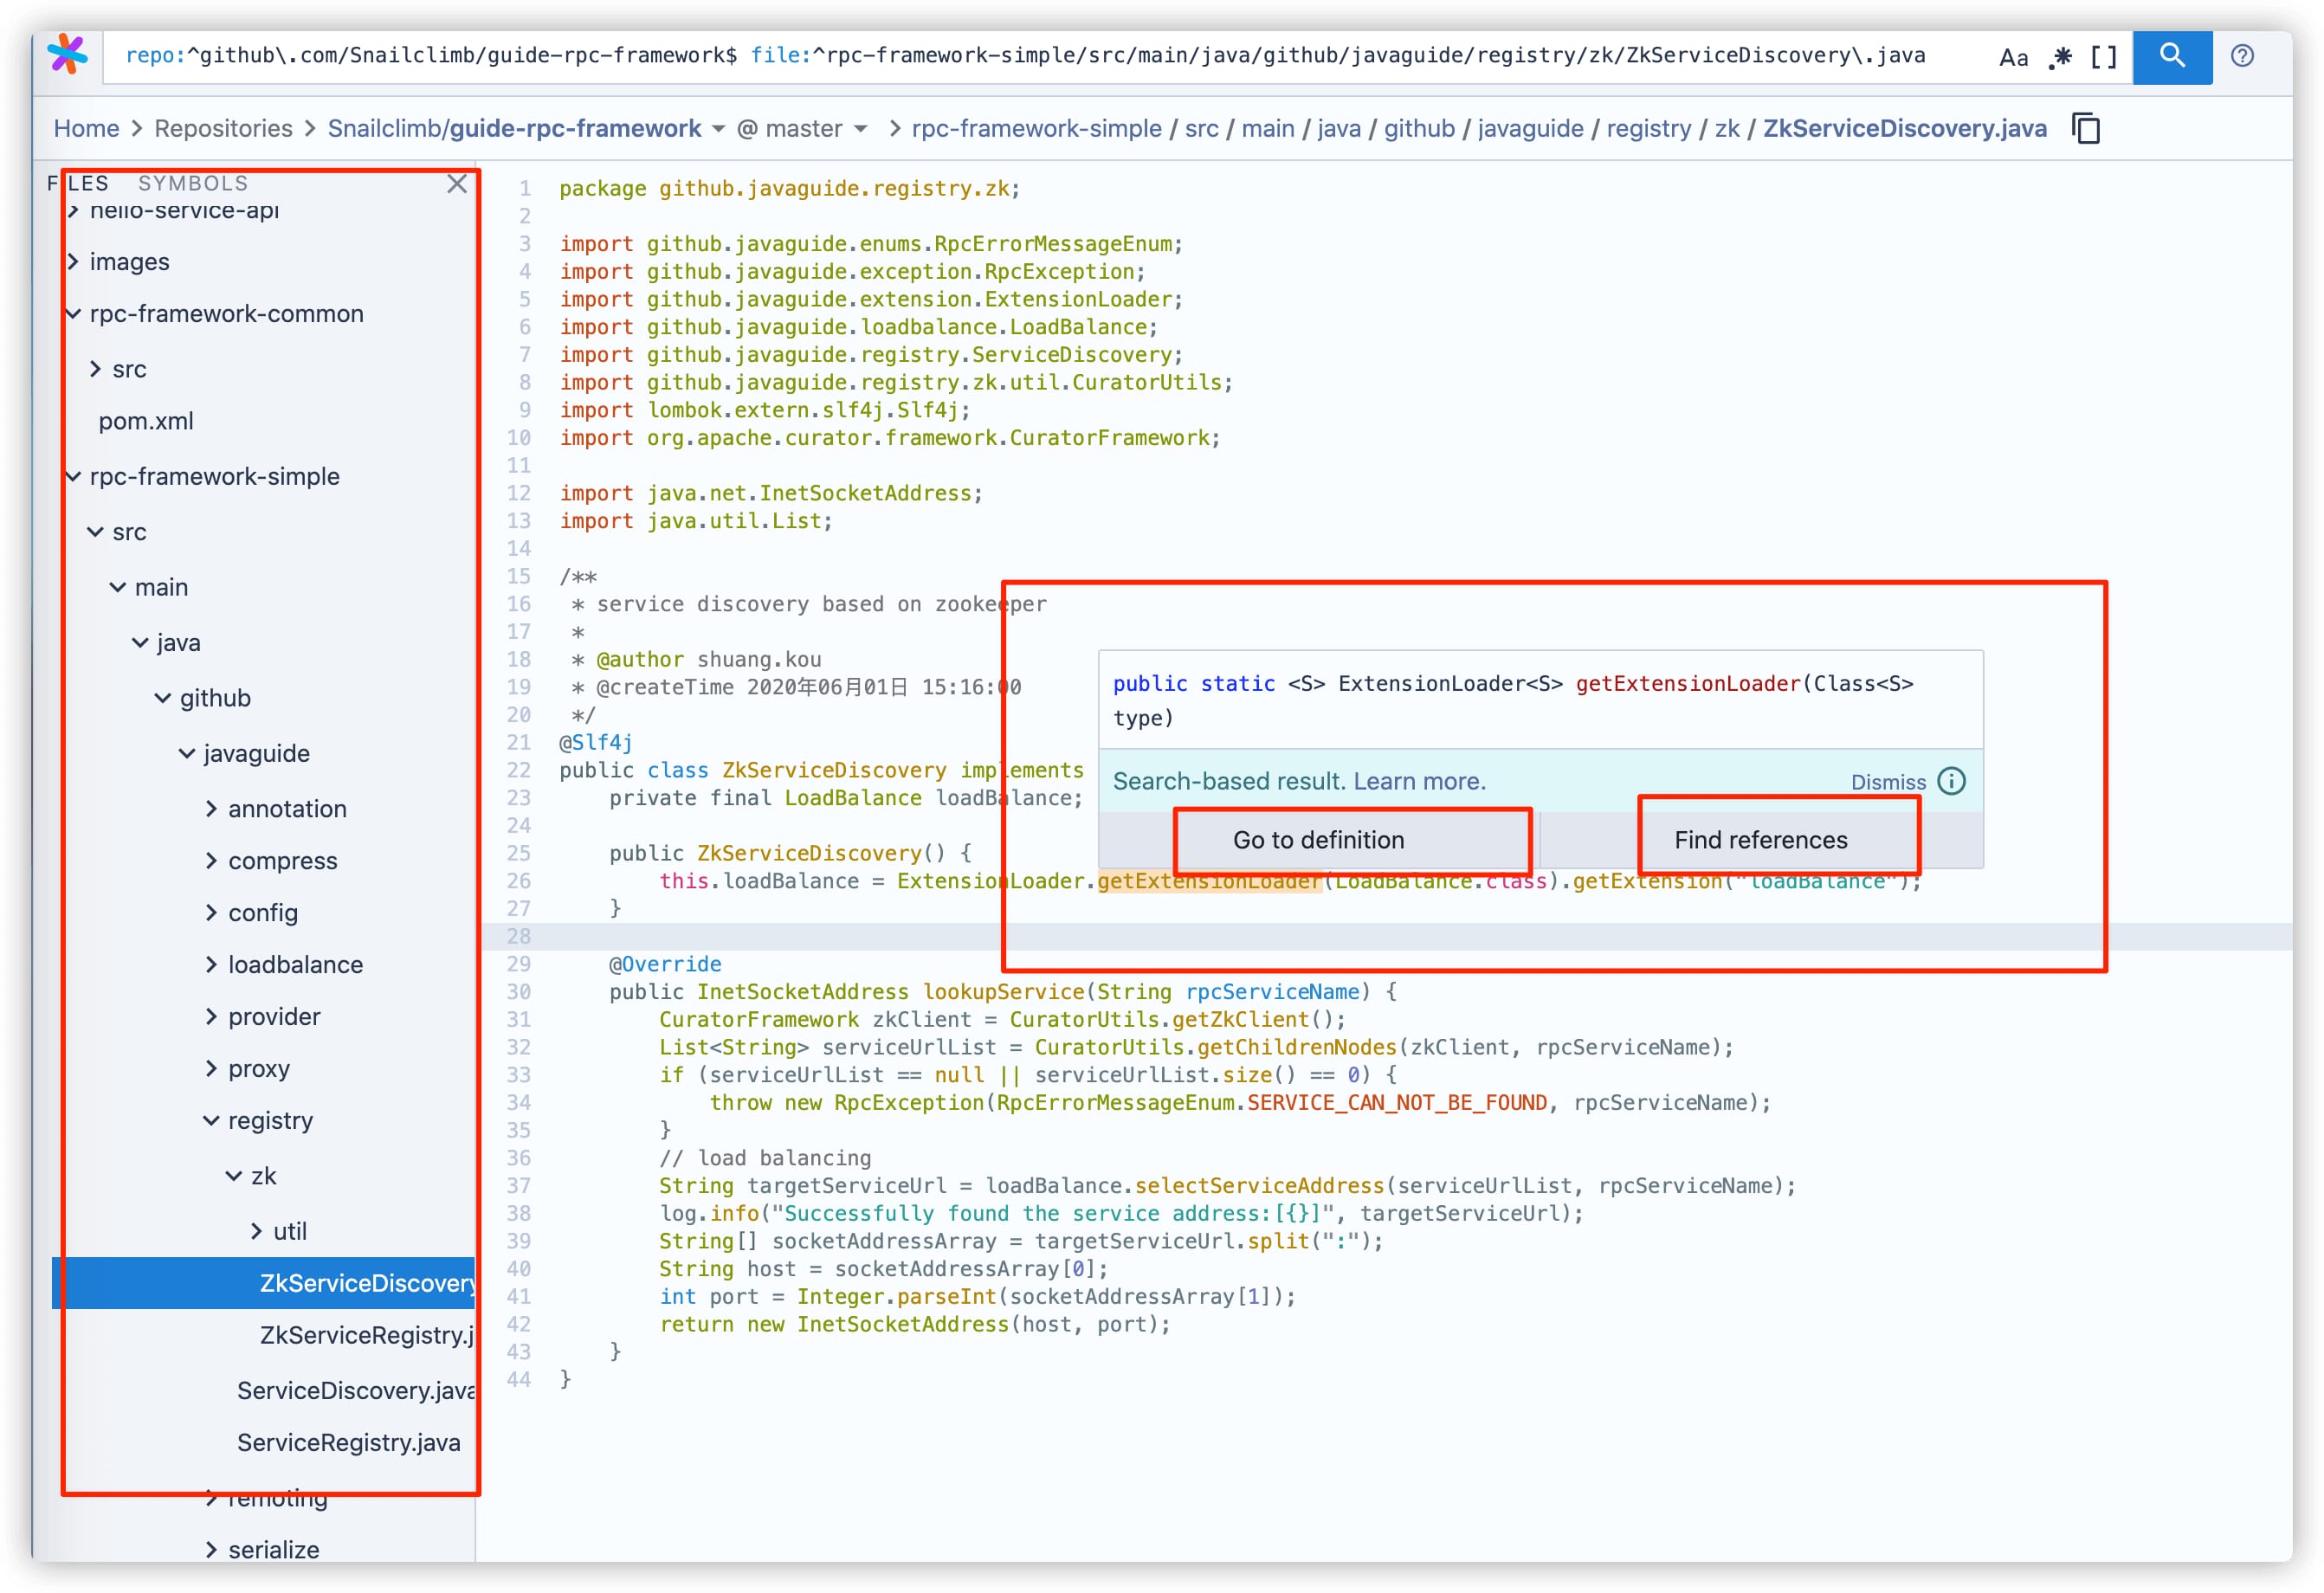The height and width of the screenshot is (1593, 2324).
Task: Open the zk folder in breadcrumb path
Action: coord(1726,129)
